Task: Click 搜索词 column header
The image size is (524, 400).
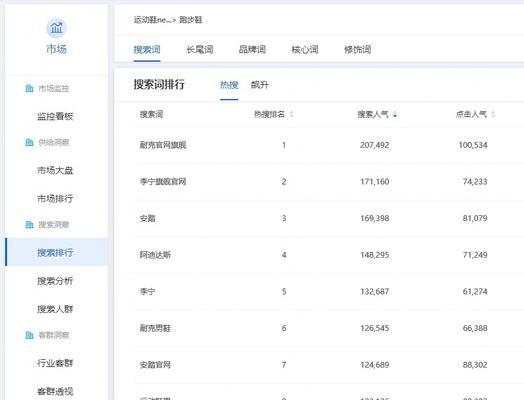Action: [x=151, y=114]
